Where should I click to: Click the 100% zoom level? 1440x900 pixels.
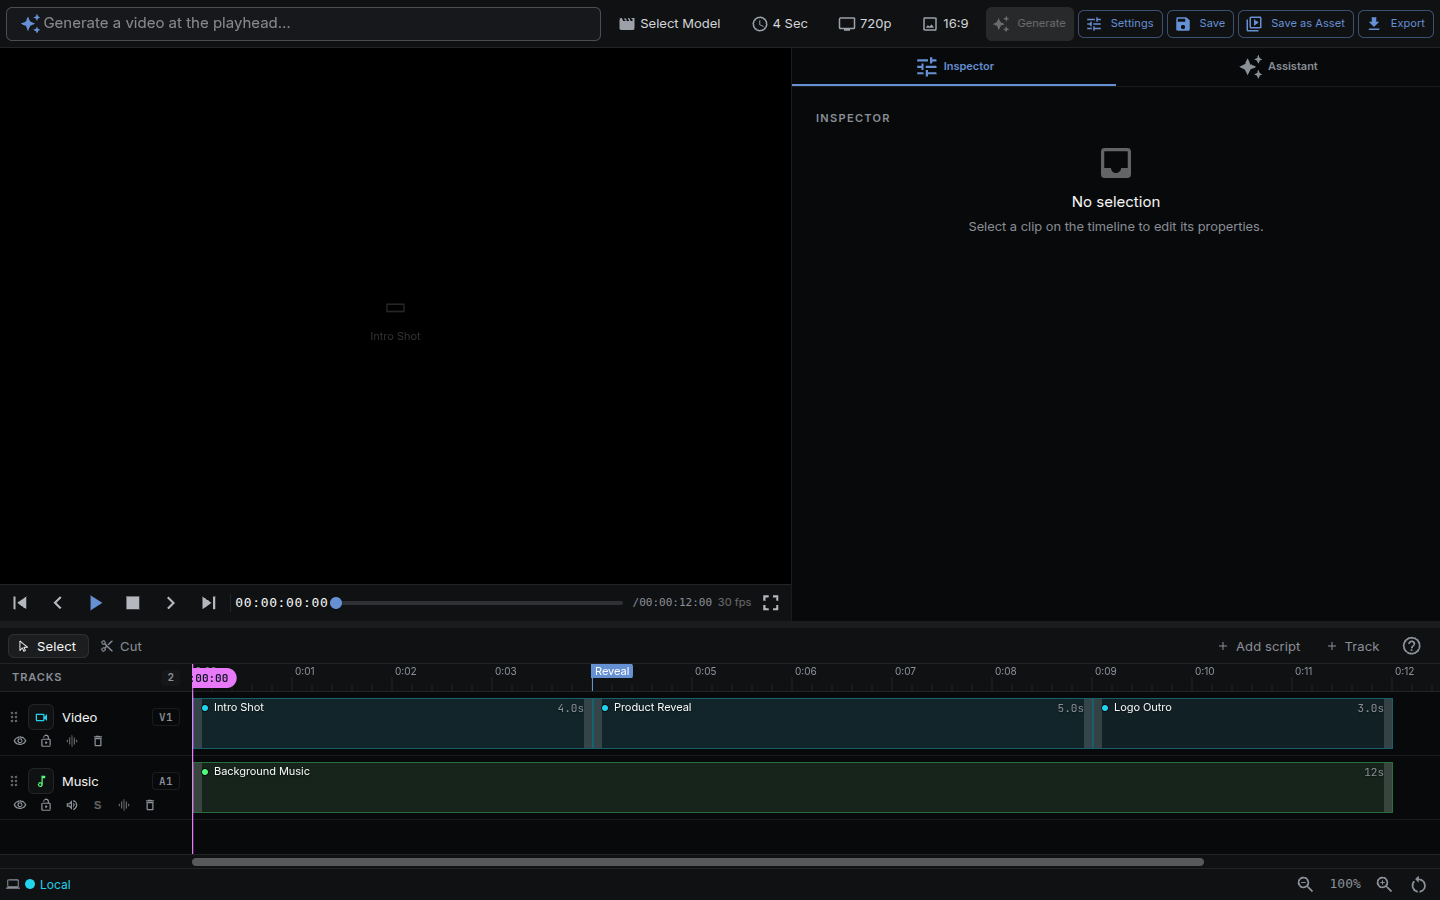pos(1345,884)
